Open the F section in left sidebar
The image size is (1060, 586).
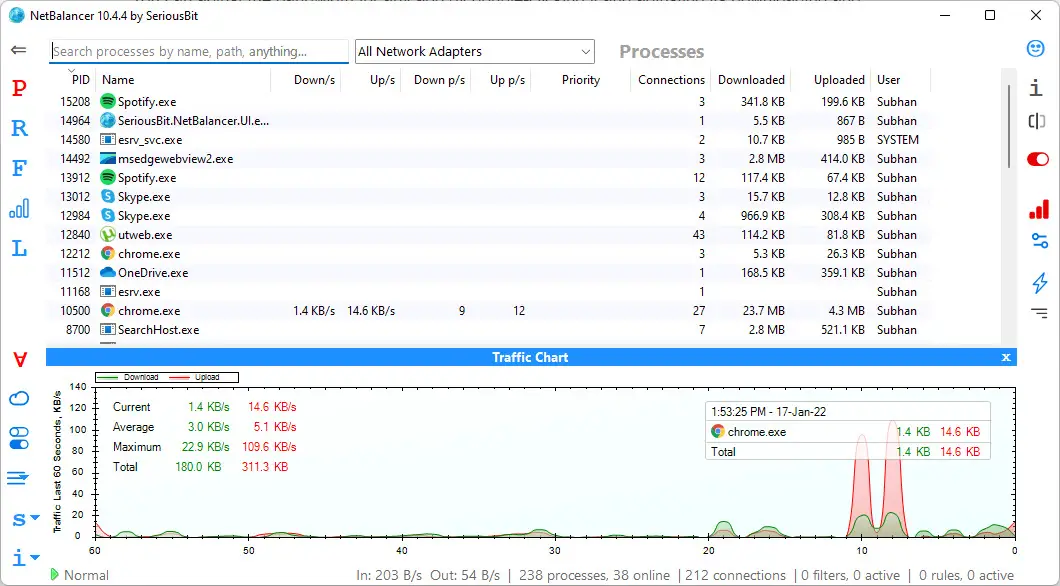coord(19,168)
